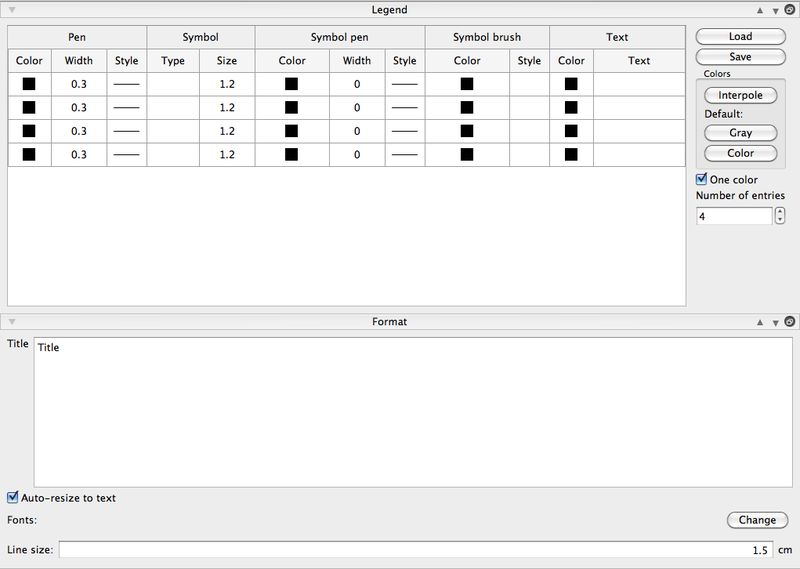Screen dimensions: 800x569
Task: Pick first row Pen color swatch
Action: point(29,84)
